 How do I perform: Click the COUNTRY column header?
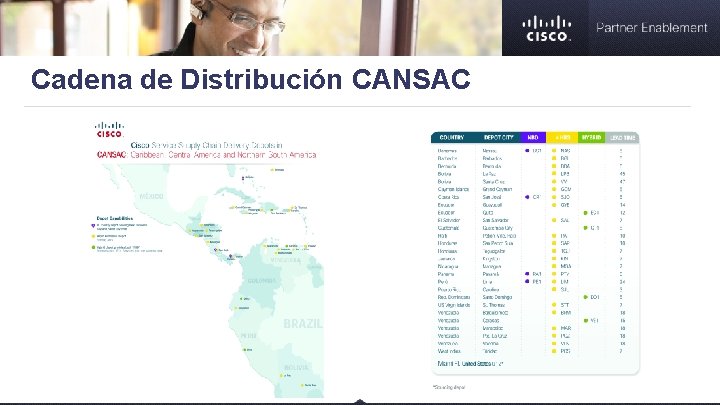point(452,138)
